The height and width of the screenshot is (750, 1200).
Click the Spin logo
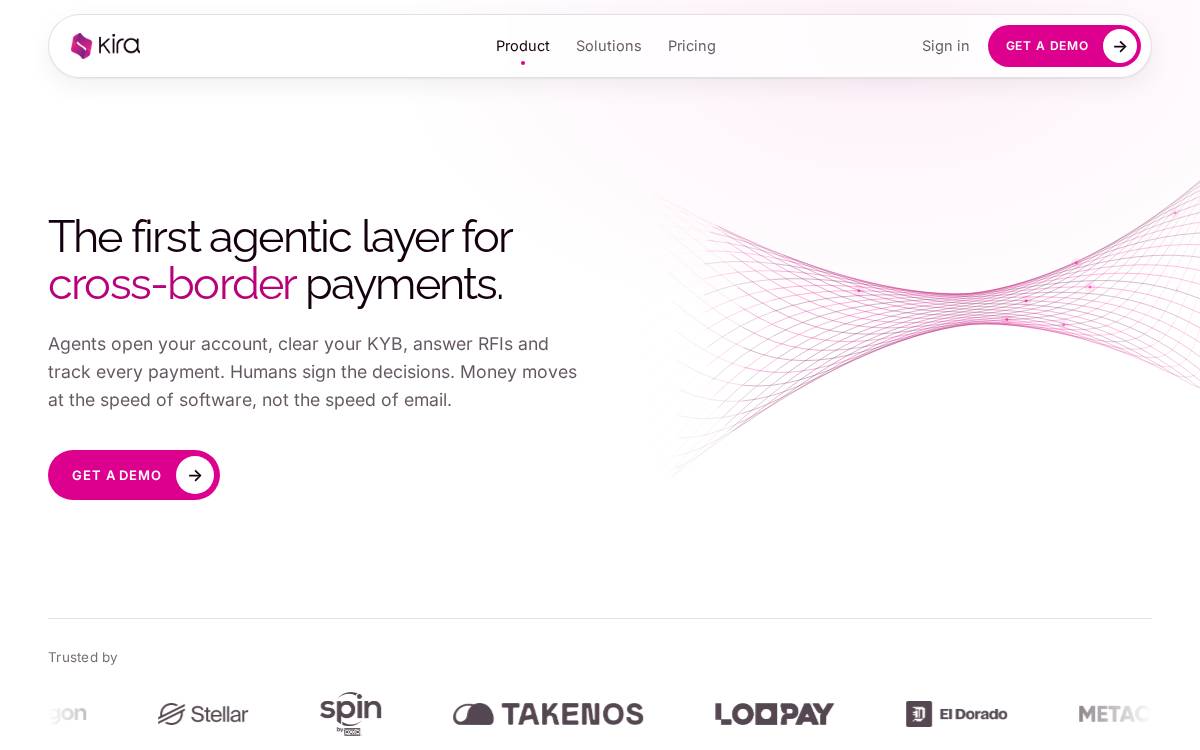tap(351, 713)
